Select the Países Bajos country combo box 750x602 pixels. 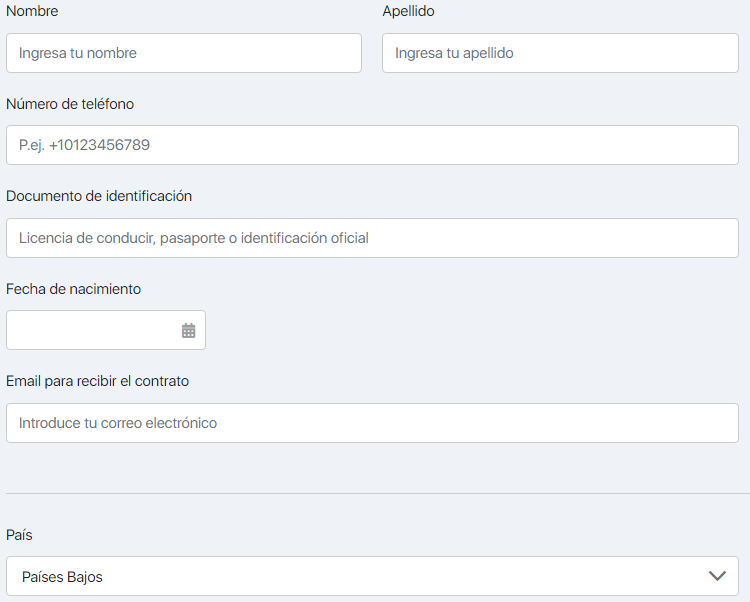tap(360, 576)
